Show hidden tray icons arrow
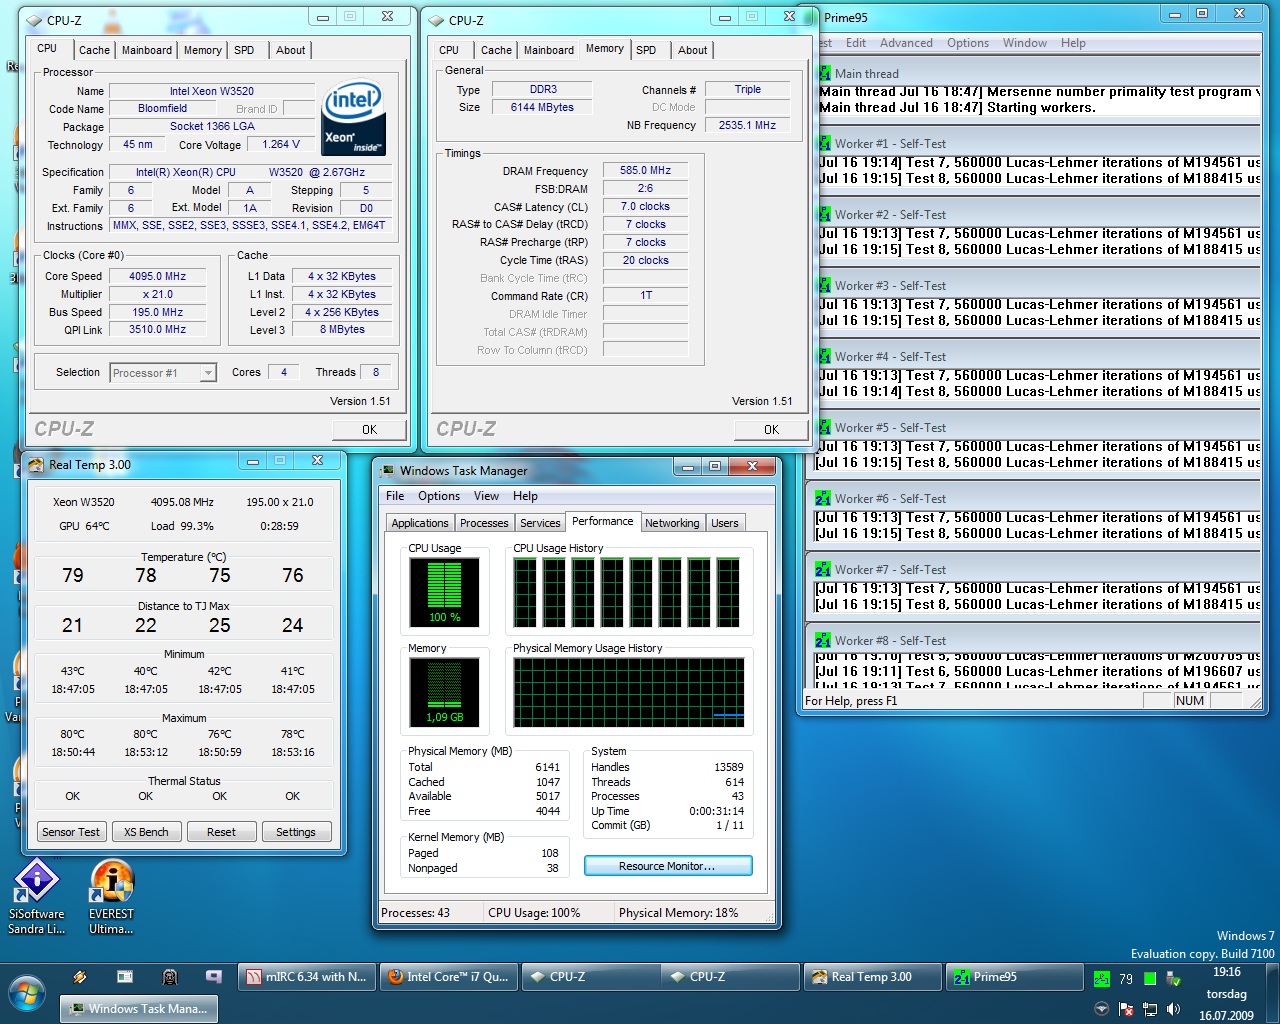Image resolution: width=1280 pixels, height=1024 pixels. (1101, 1009)
